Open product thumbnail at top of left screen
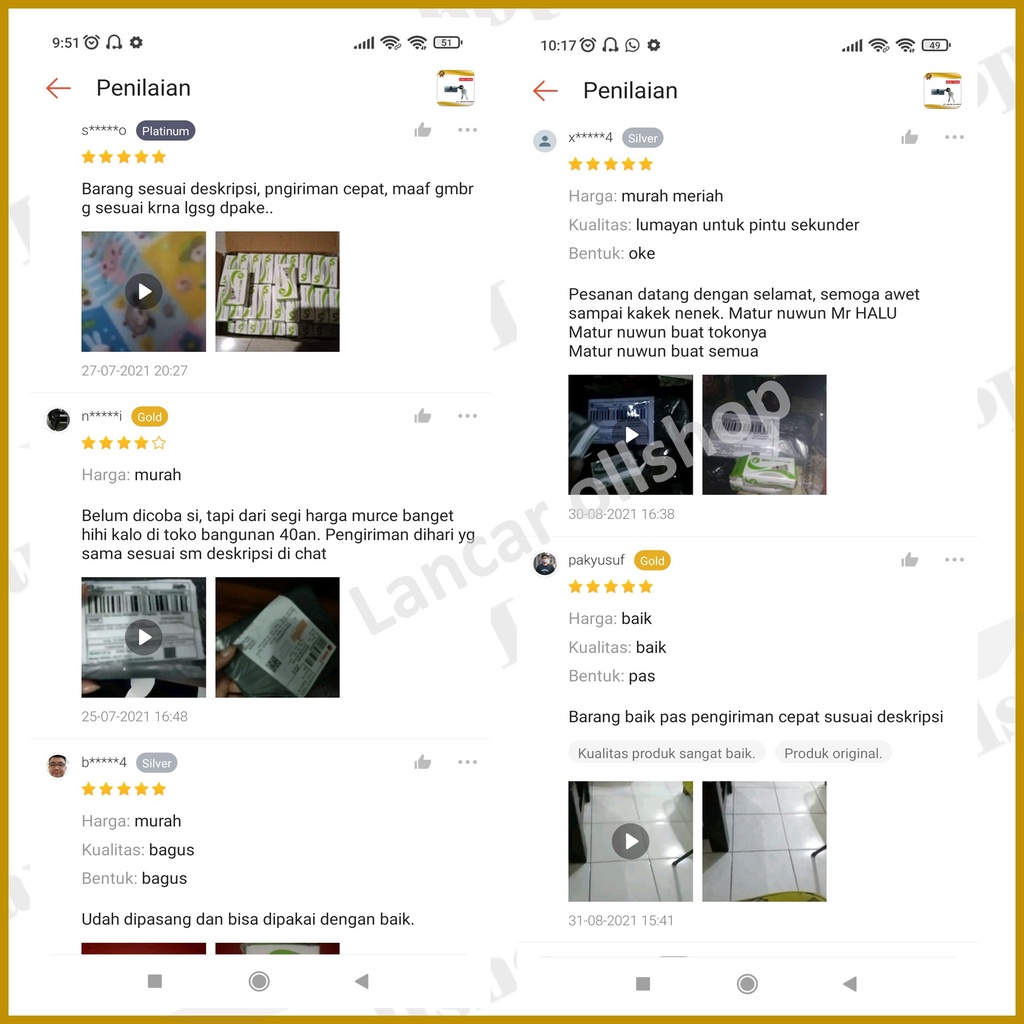Image resolution: width=1024 pixels, height=1024 pixels. pos(456,88)
